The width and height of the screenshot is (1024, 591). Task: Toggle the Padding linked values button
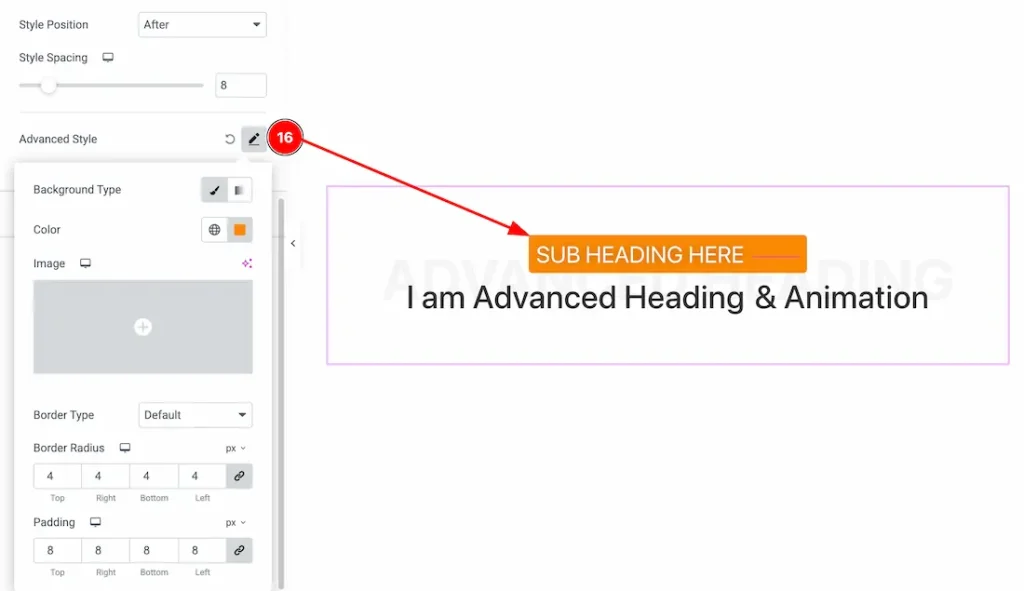[239, 550]
